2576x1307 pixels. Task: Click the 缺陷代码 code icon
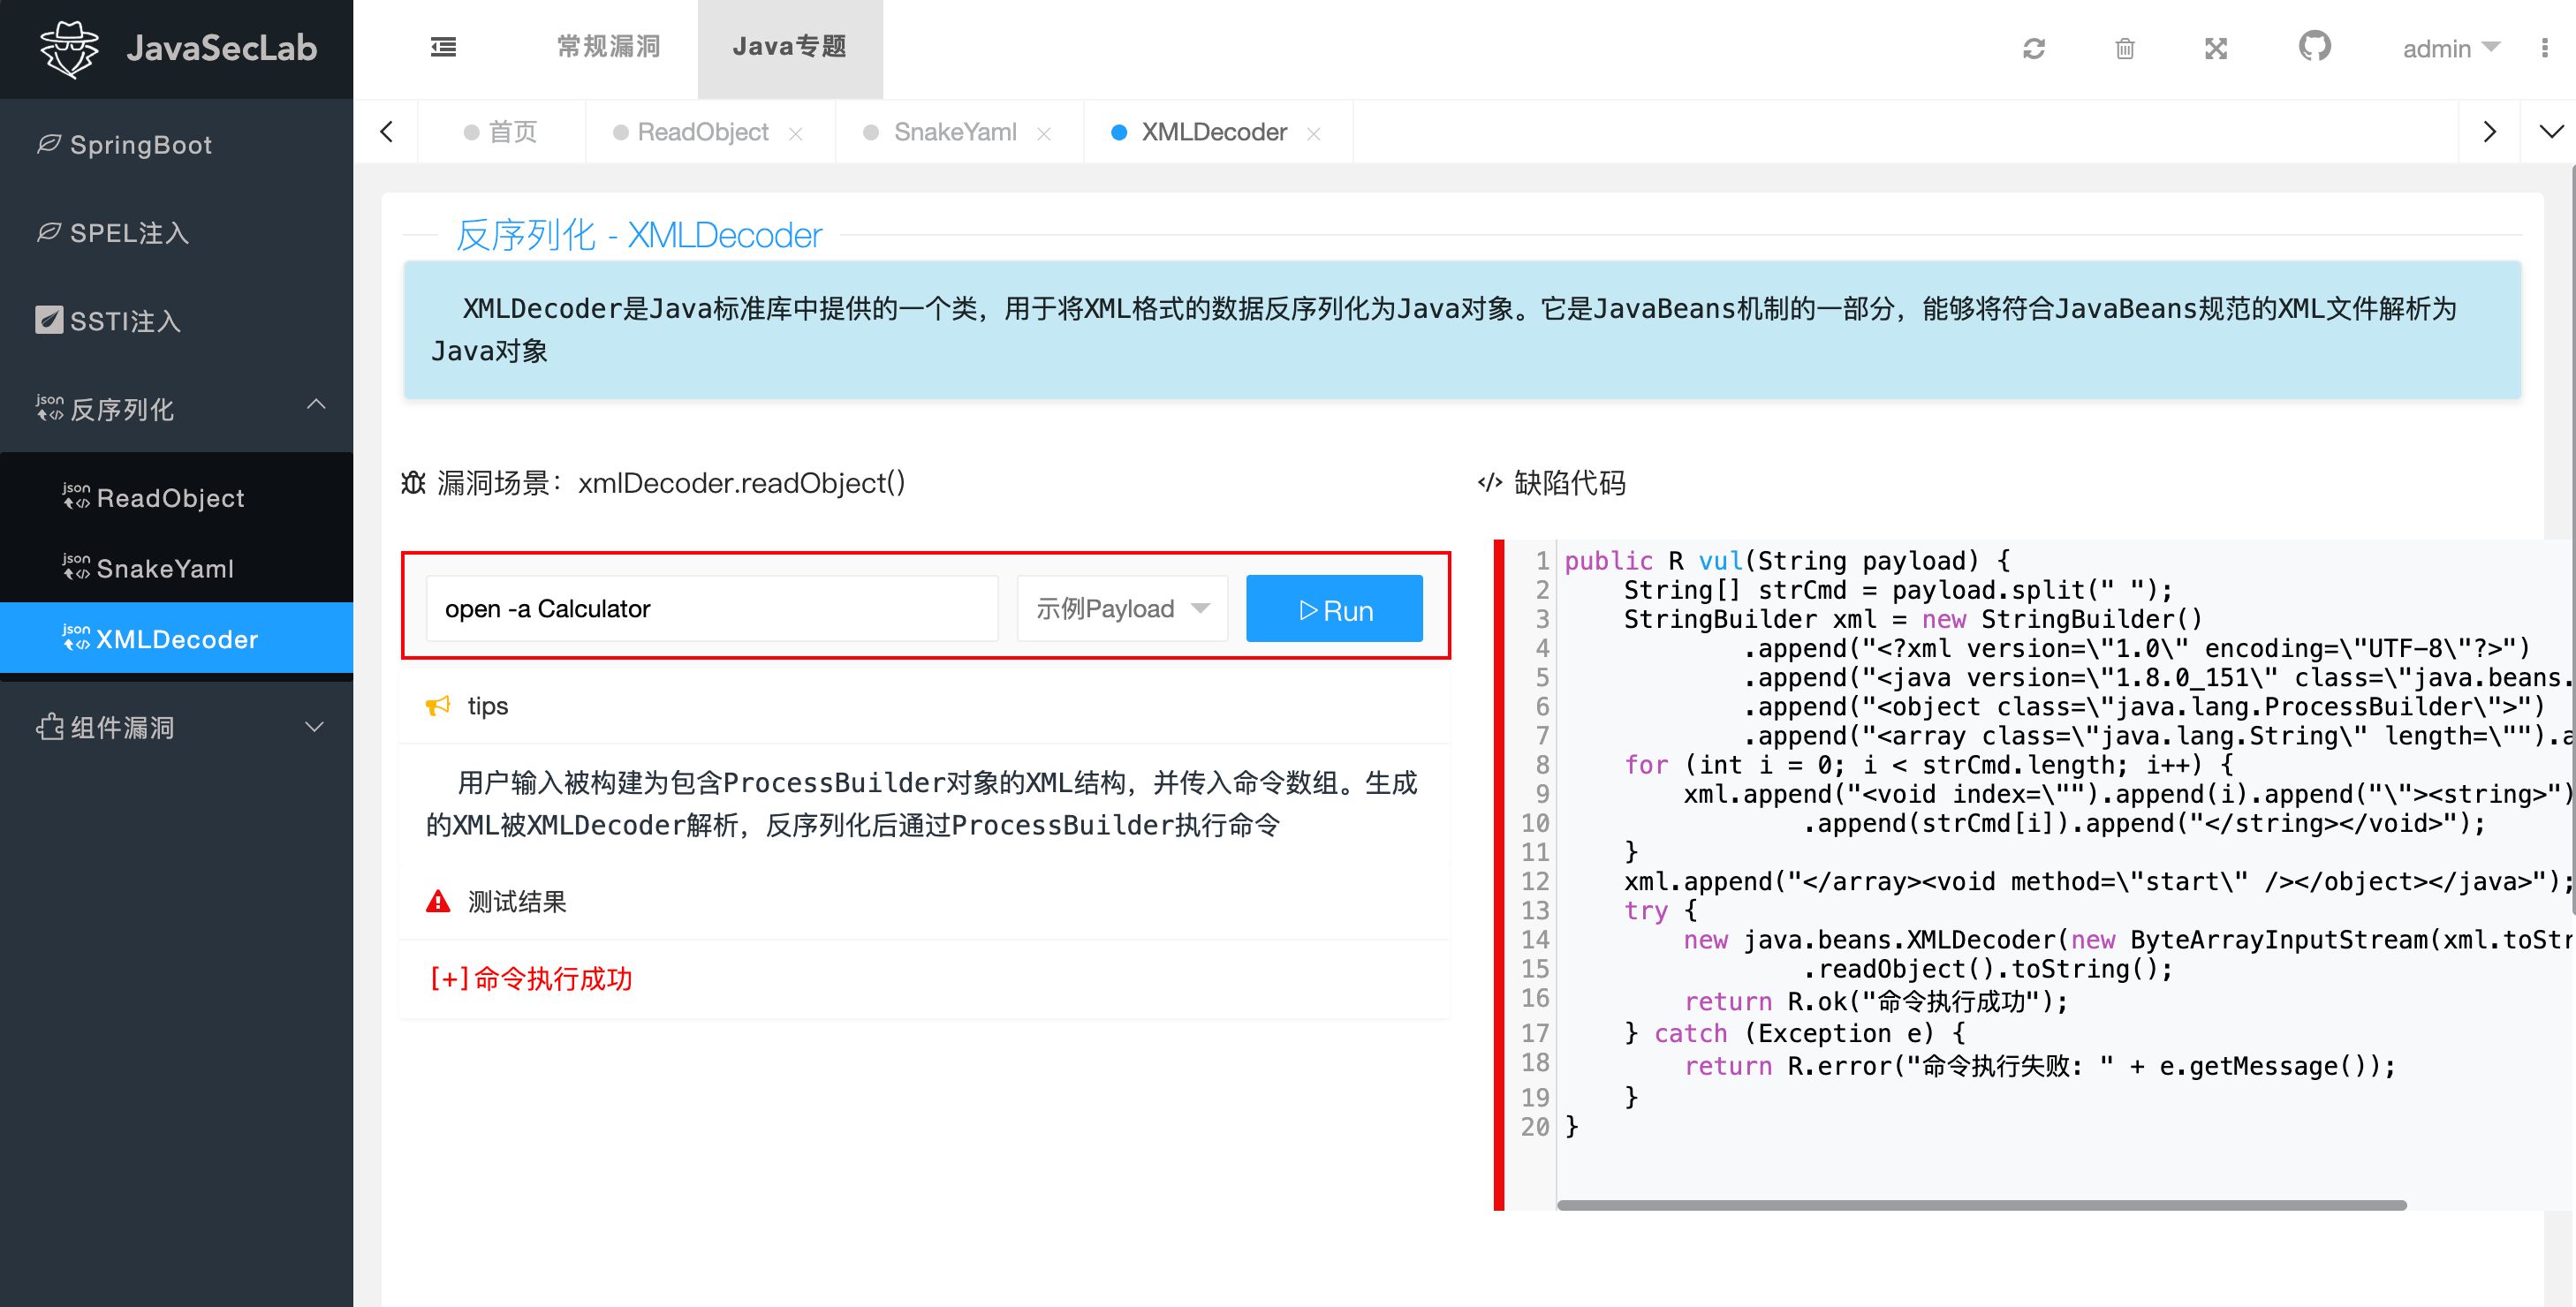click(x=1490, y=483)
